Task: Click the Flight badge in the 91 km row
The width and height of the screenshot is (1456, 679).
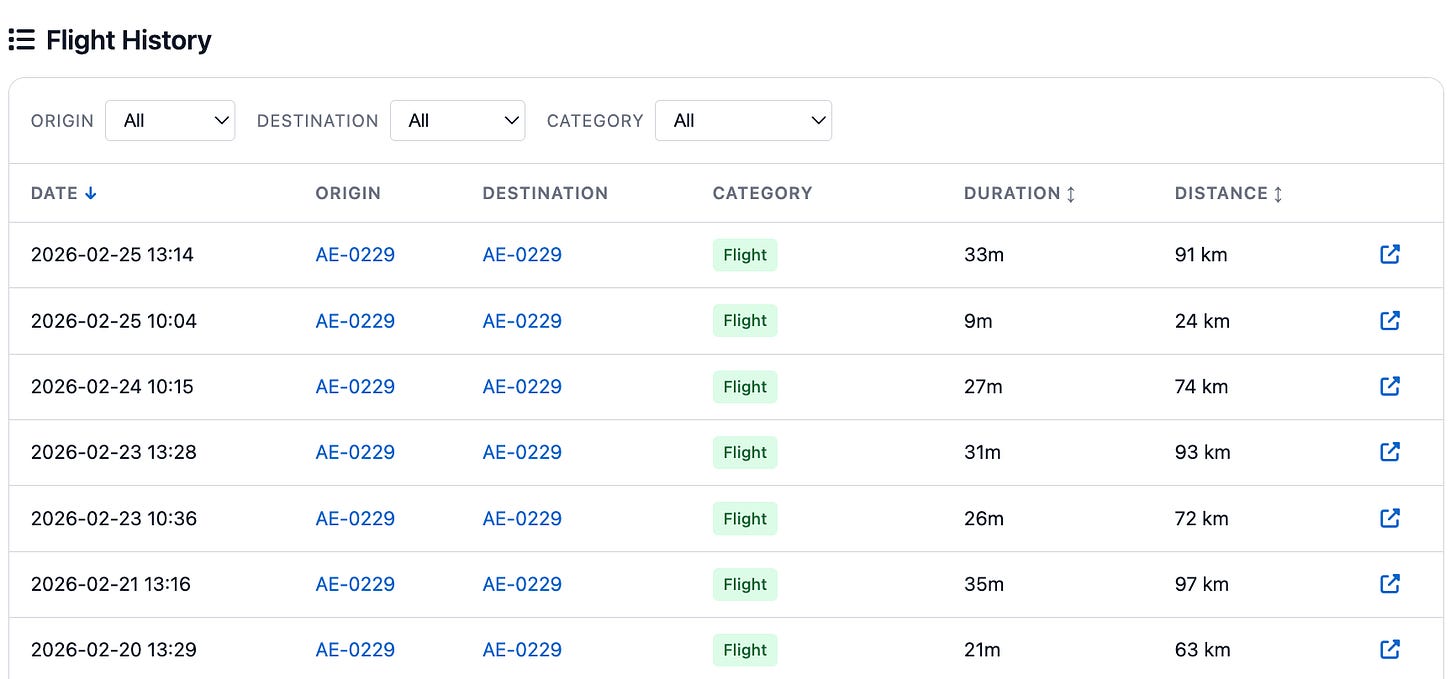Action: (745, 255)
